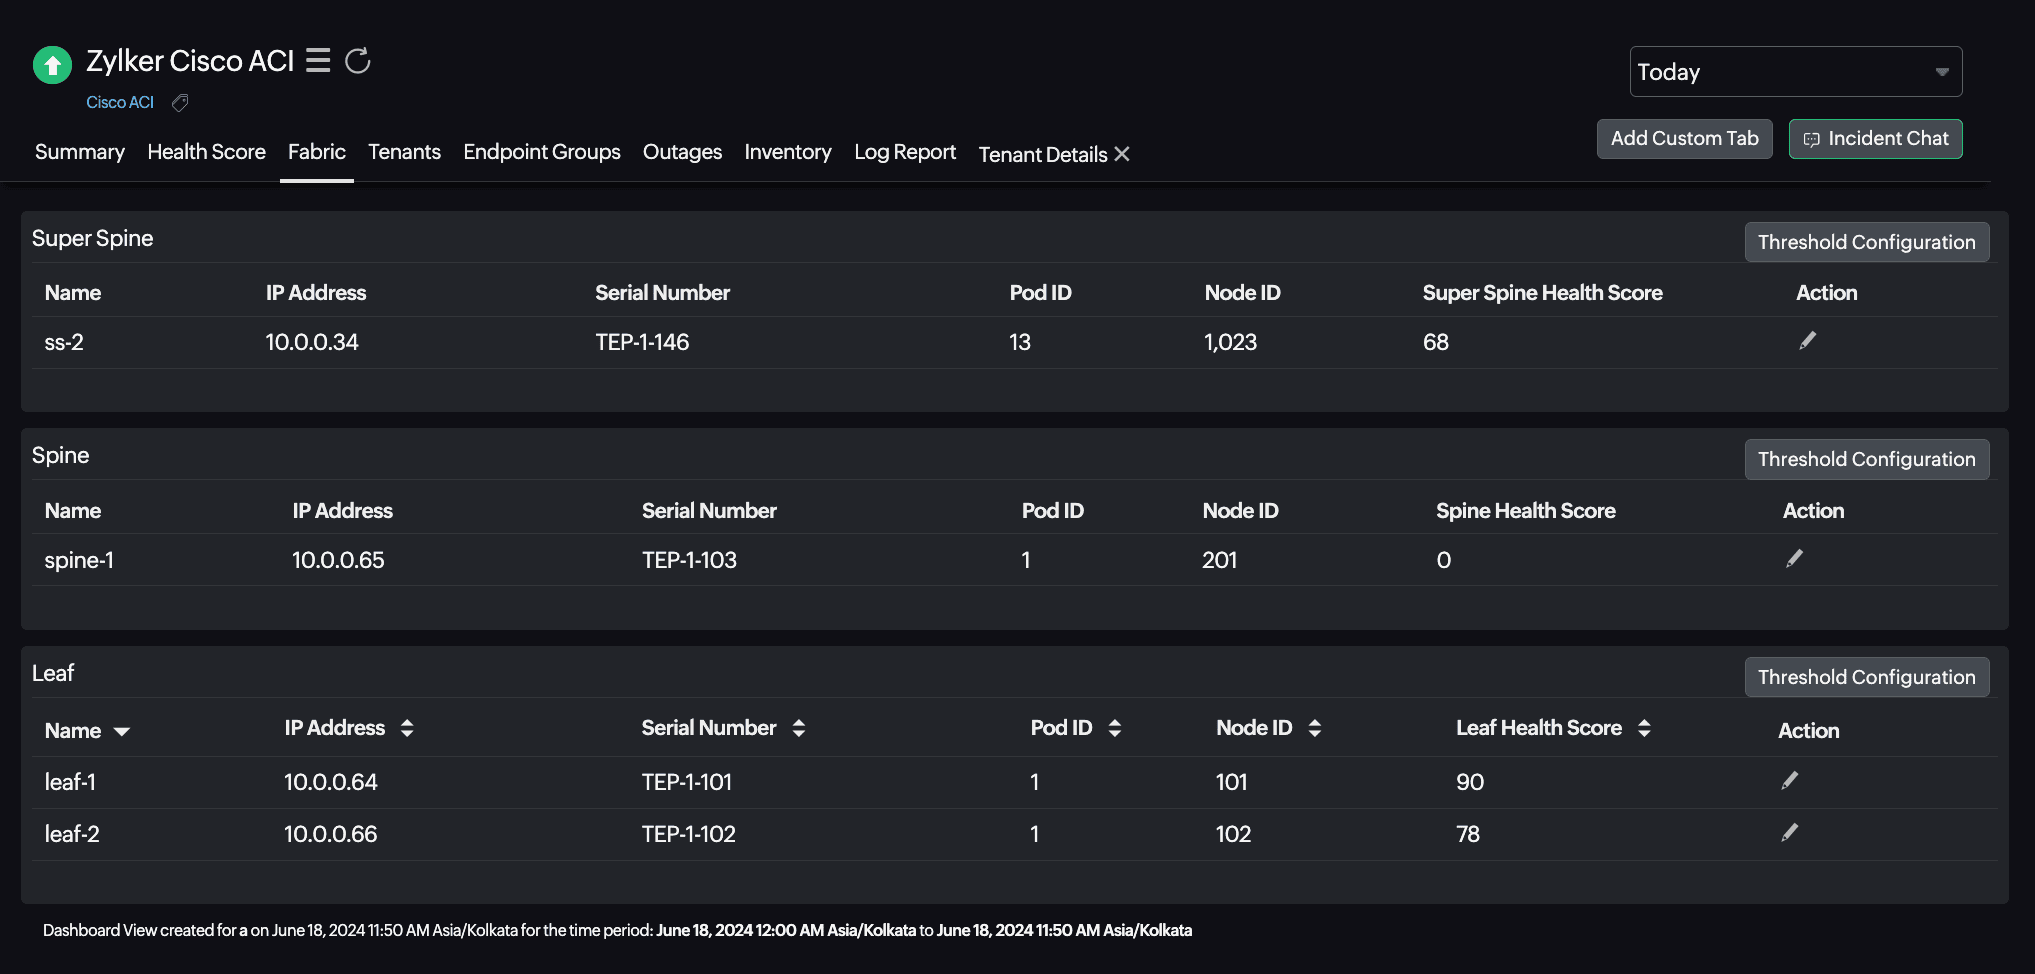Edit the leaf-1 row with pencil icon
The width and height of the screenshot is (2035, 974).
(x=1789, y=781)
